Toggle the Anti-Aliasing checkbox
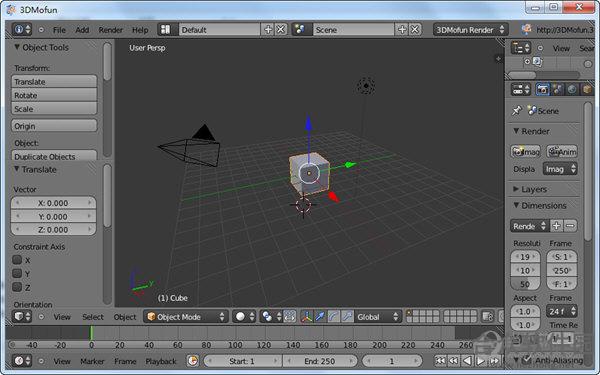 point(527,359)
